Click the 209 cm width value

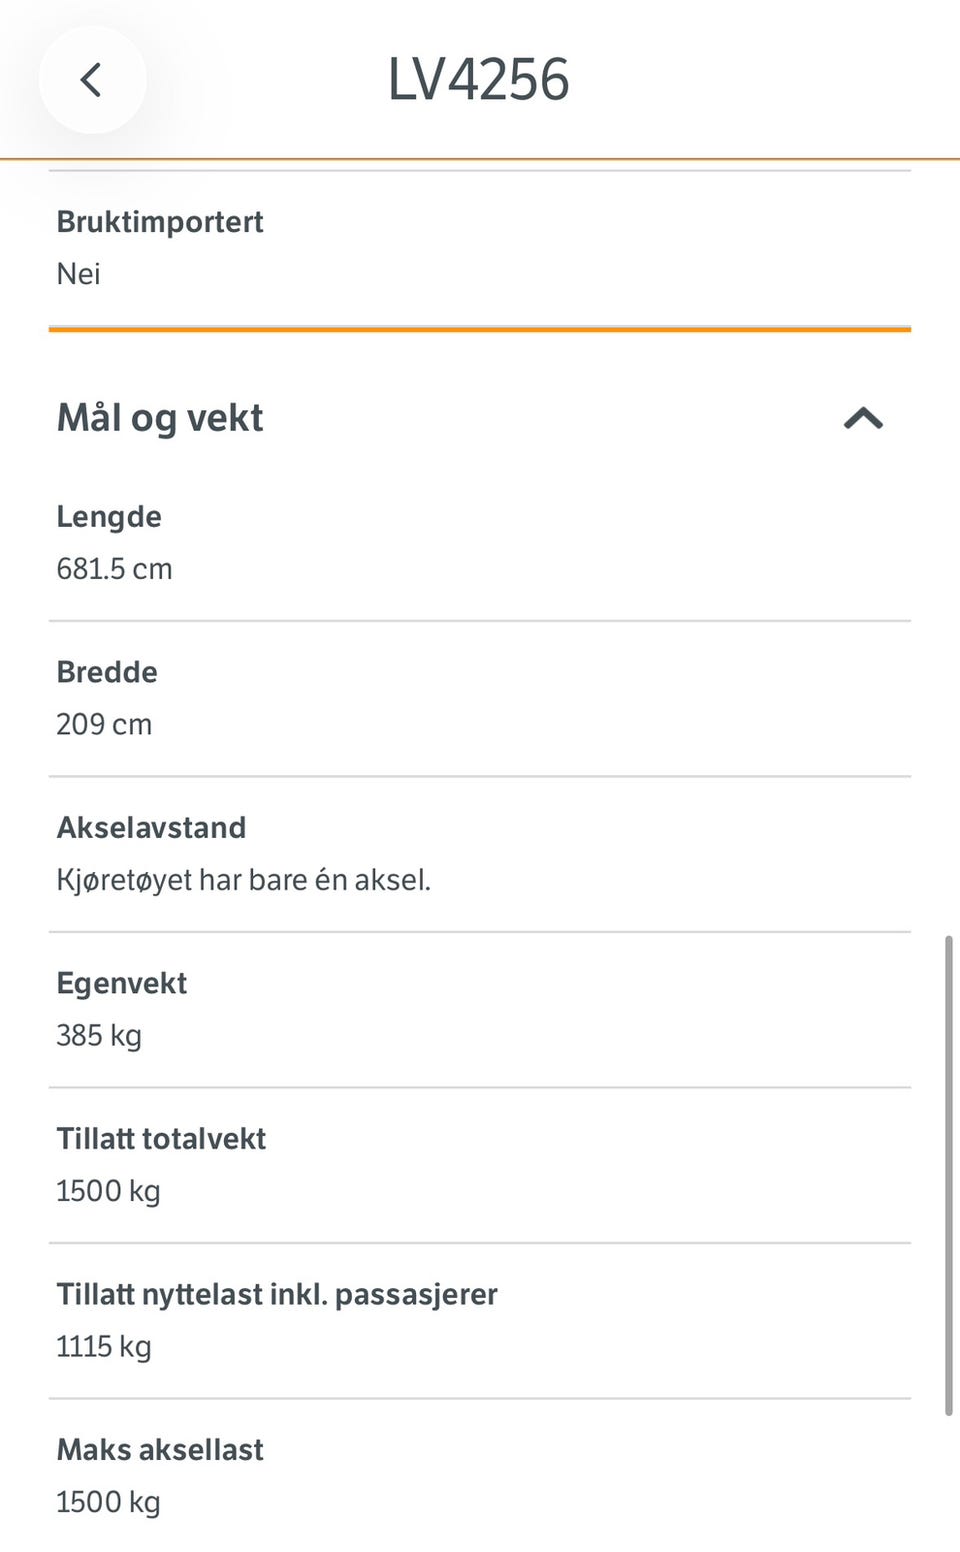click(104, 724)
